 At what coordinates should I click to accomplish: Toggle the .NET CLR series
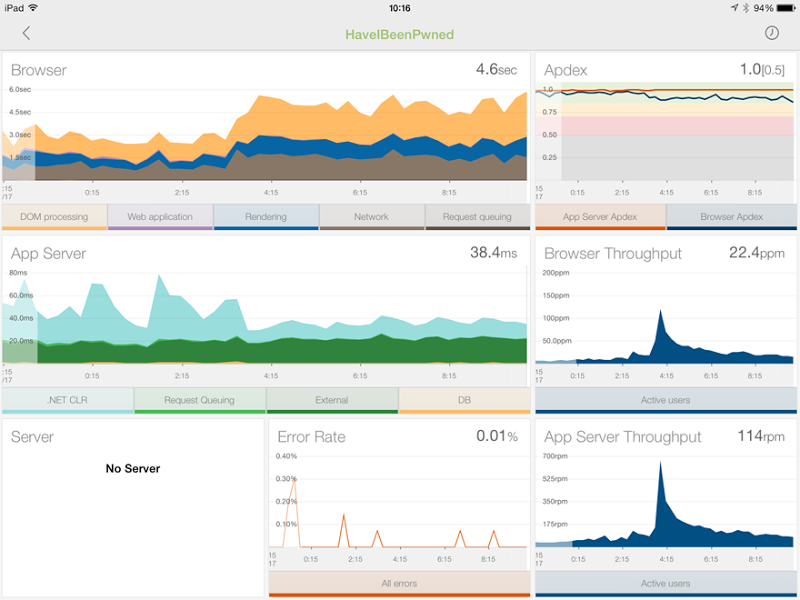[x=68, y=401]
